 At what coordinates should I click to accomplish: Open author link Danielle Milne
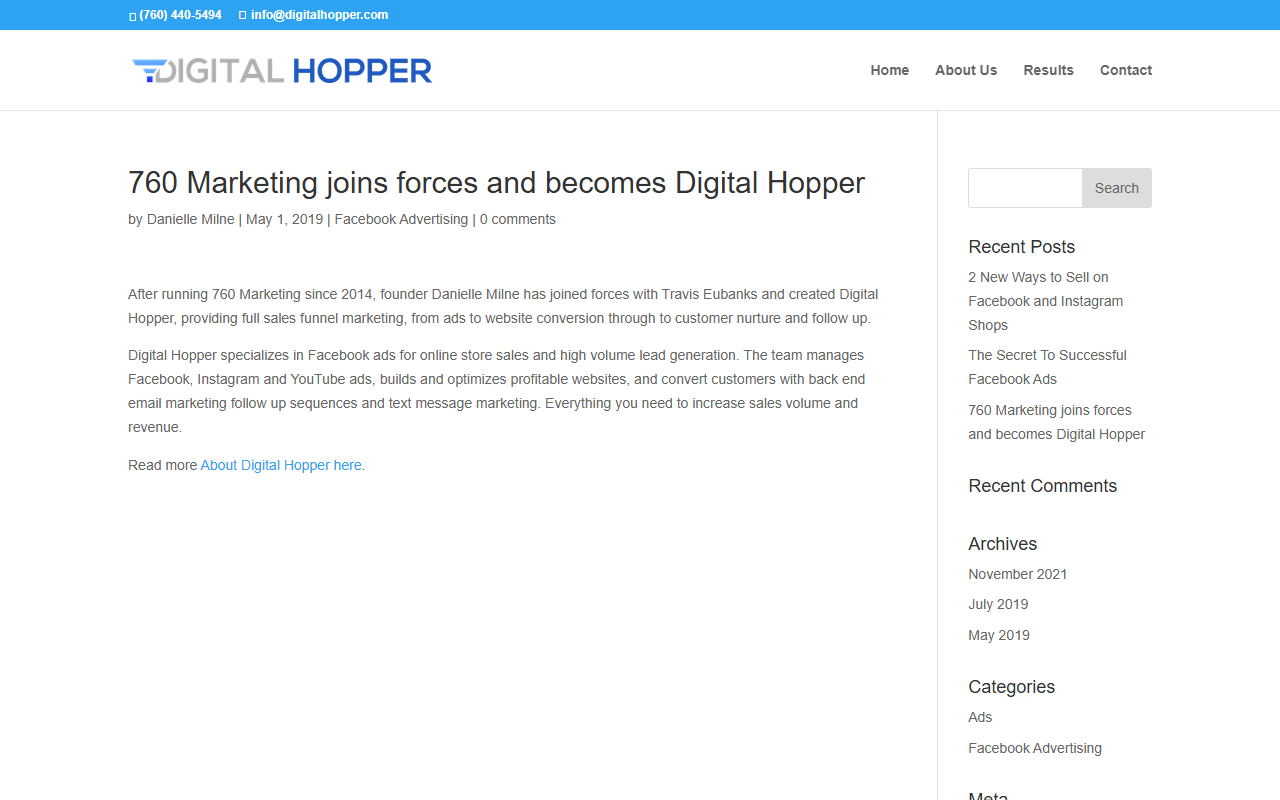191,219
